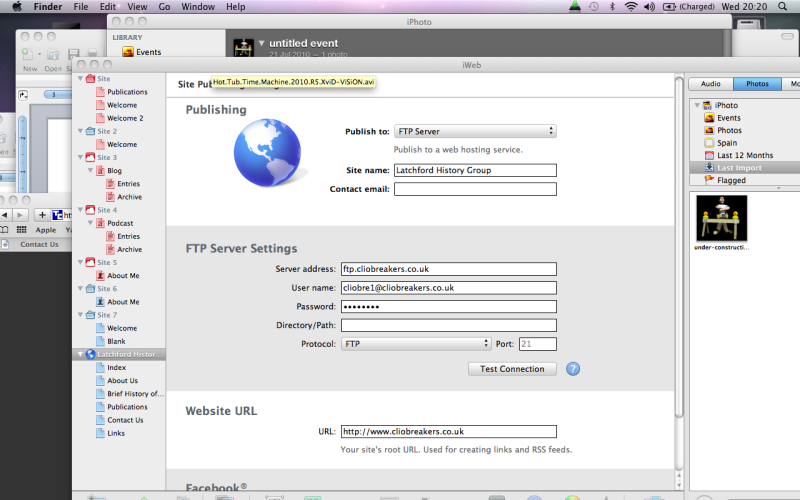Collapse the Podcast disclosure triangle

(x=90, y=223)
